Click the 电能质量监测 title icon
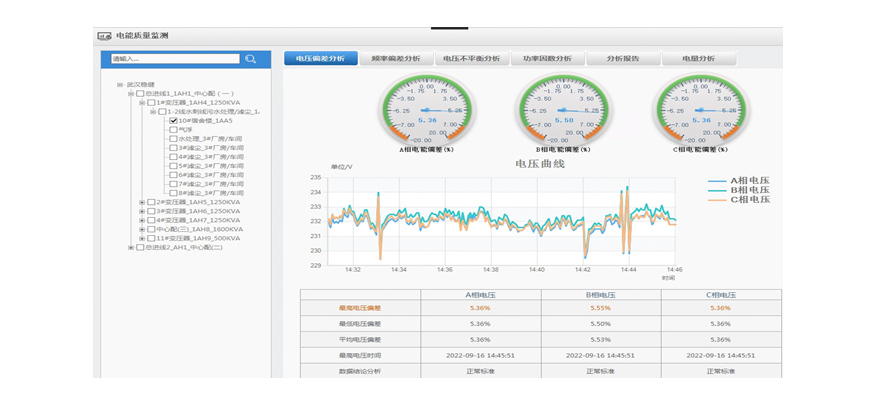The image size is (872, 405). coord(104,36)
